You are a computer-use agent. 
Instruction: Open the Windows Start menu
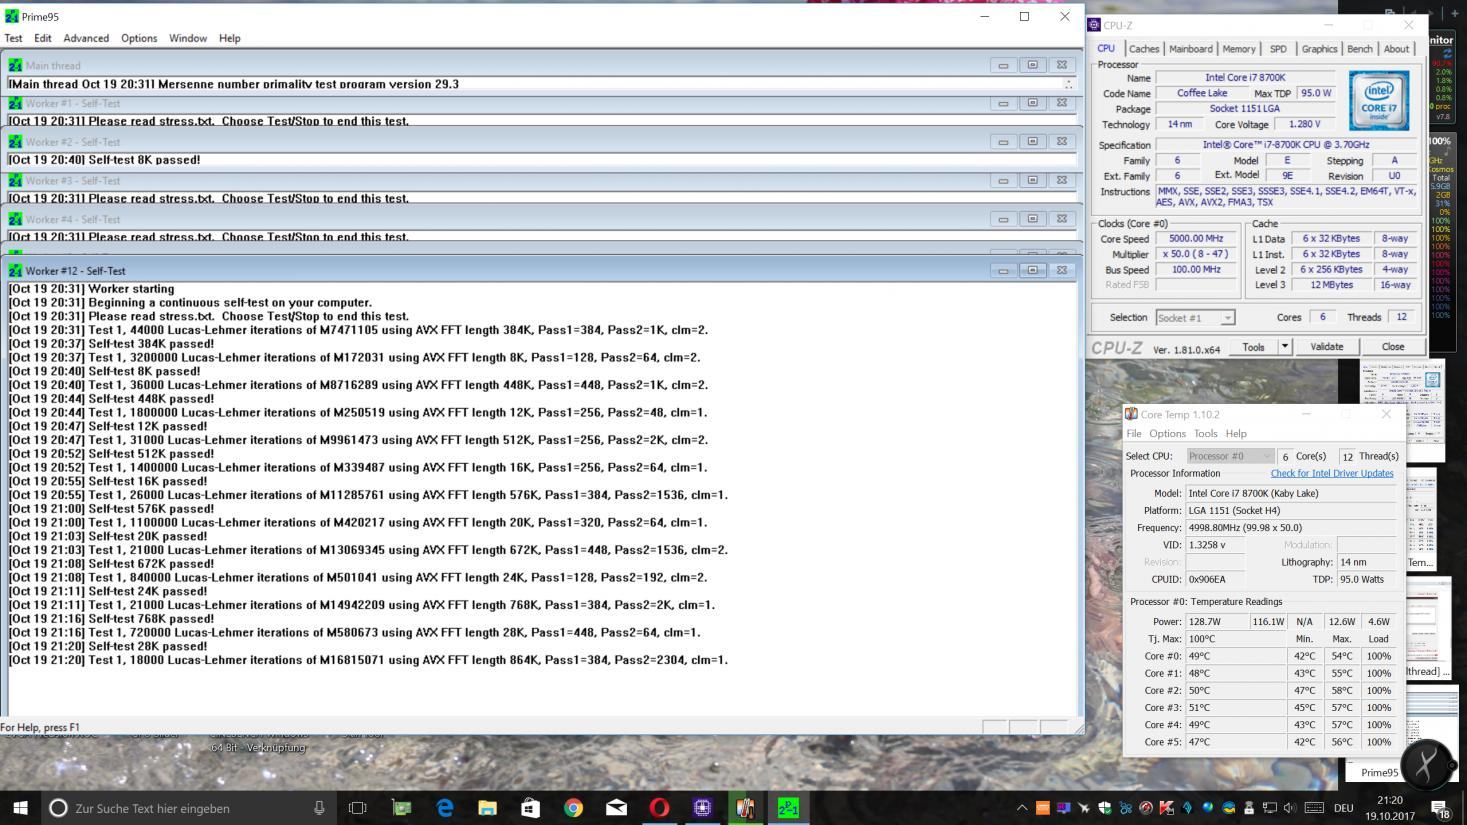click(x=20, y=808)
